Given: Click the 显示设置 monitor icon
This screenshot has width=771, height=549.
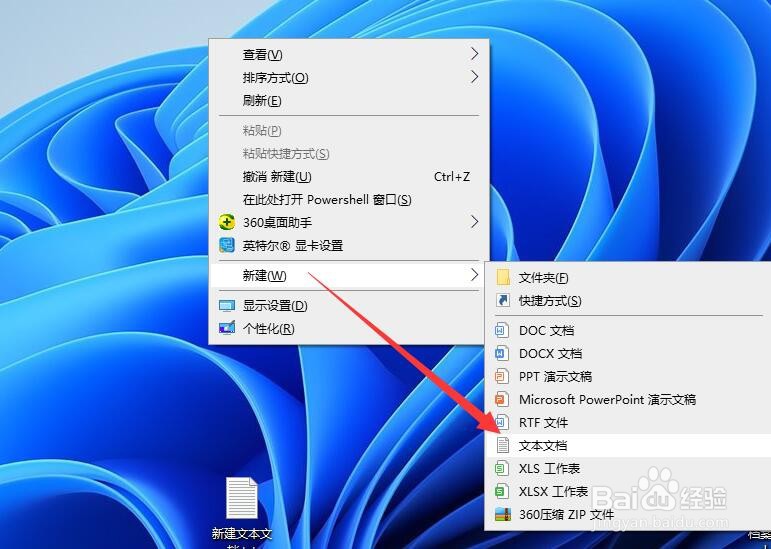Looking at the screenshot, I should pyautogui.click(x=227, y=306).
